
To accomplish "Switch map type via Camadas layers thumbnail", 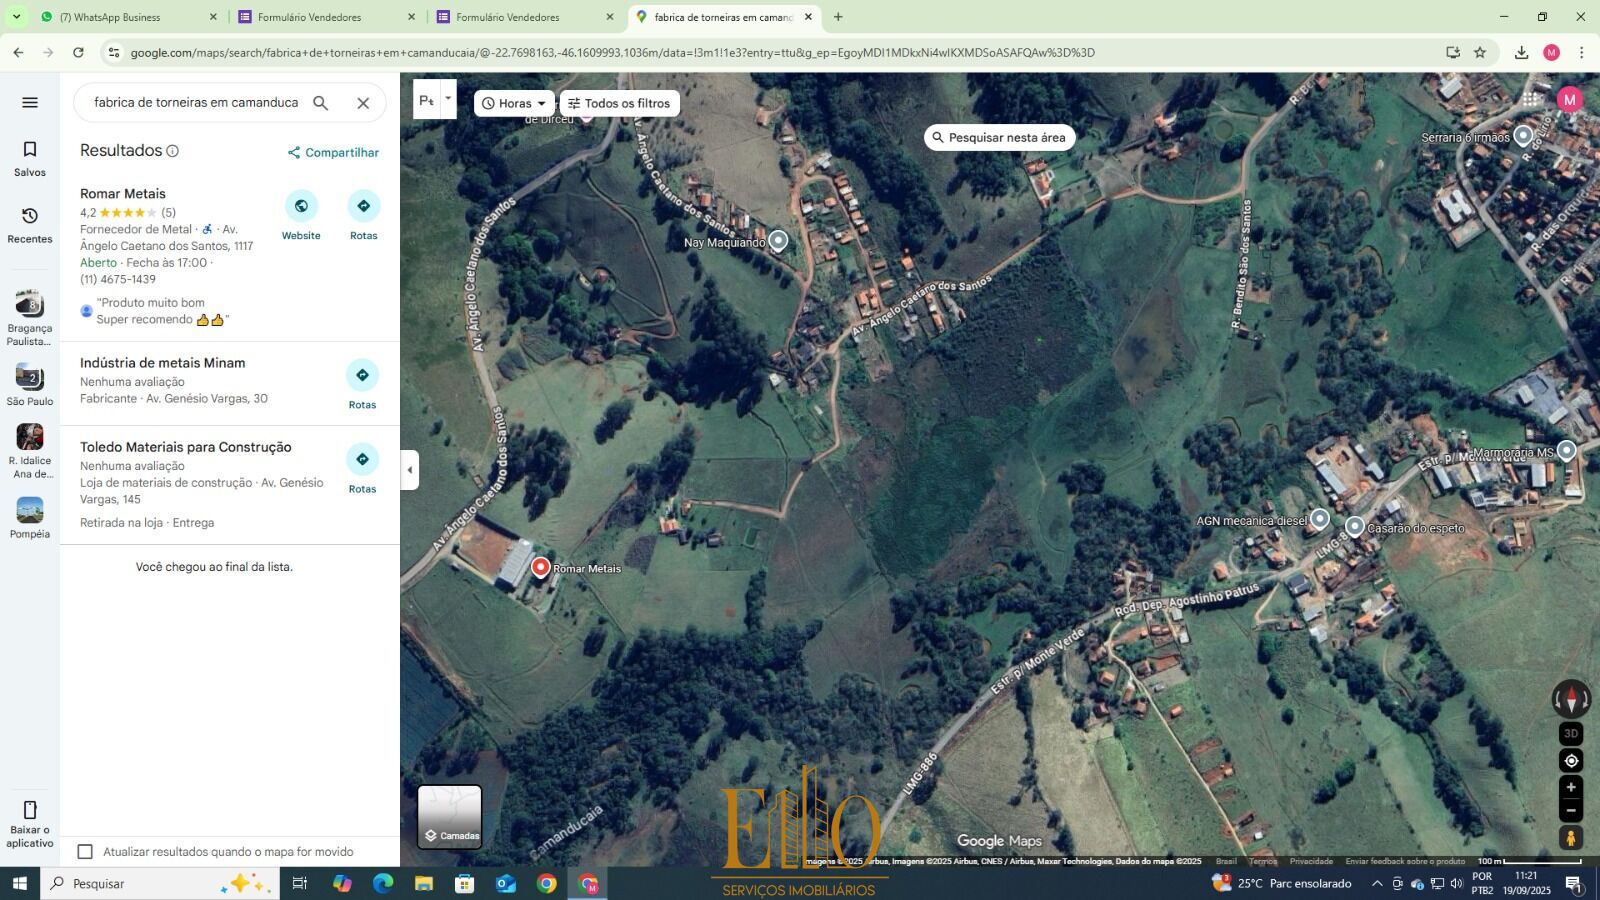I will coord(450,817).
